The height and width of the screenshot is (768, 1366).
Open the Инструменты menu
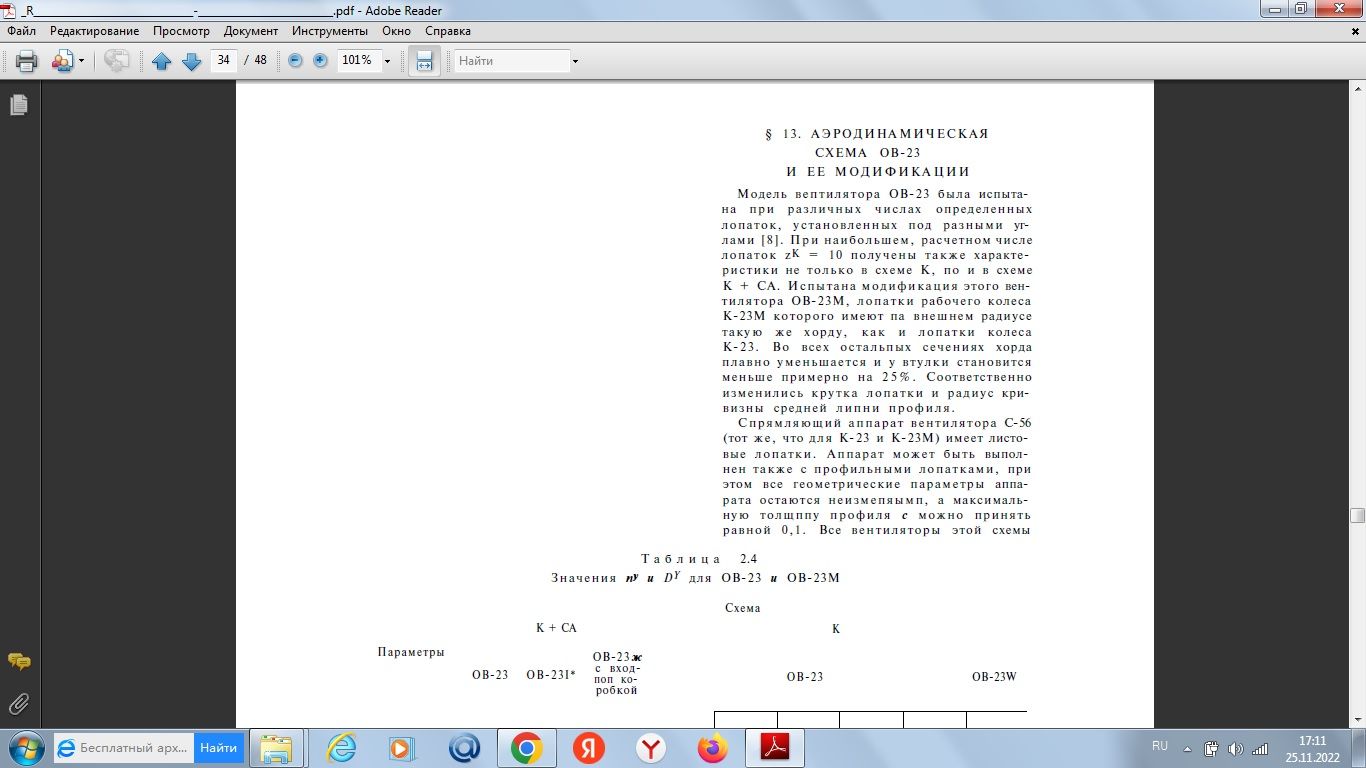point(328,31)
